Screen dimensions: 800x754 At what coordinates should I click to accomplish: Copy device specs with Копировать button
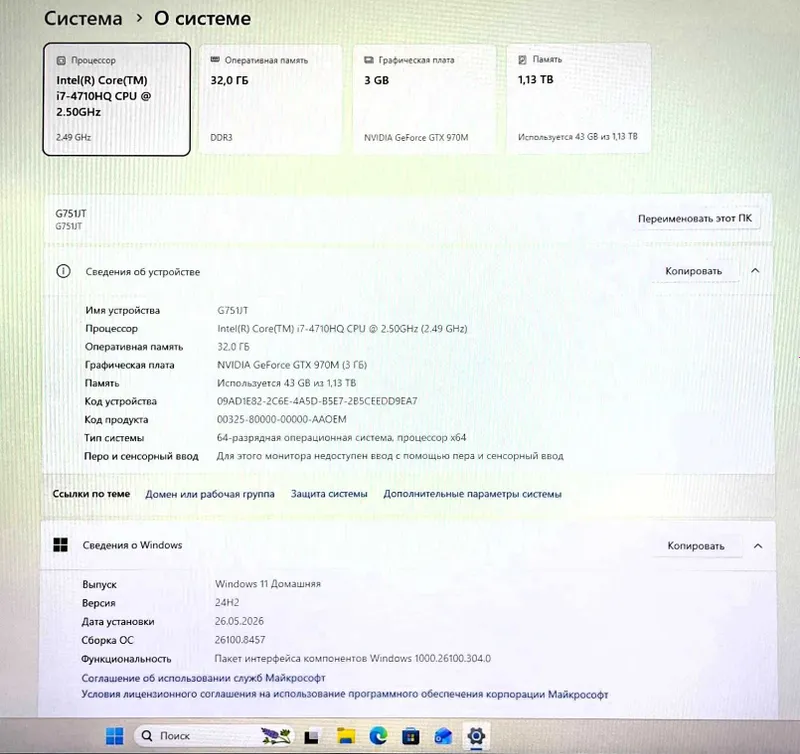pos(693,271)
